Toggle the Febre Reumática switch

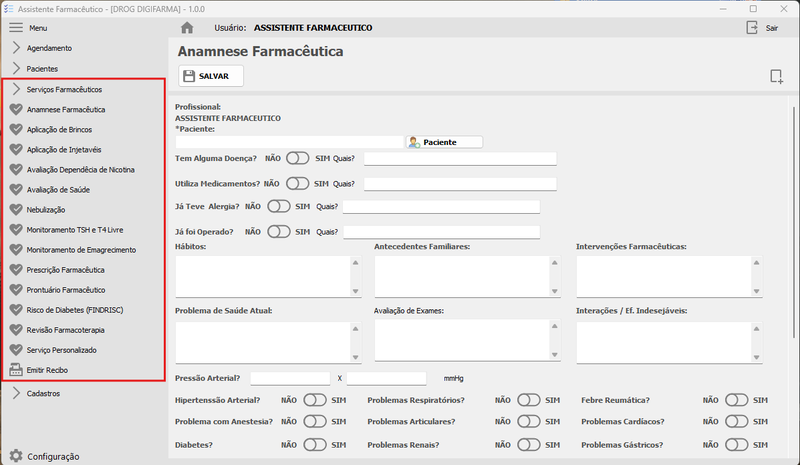pos(737,400)
